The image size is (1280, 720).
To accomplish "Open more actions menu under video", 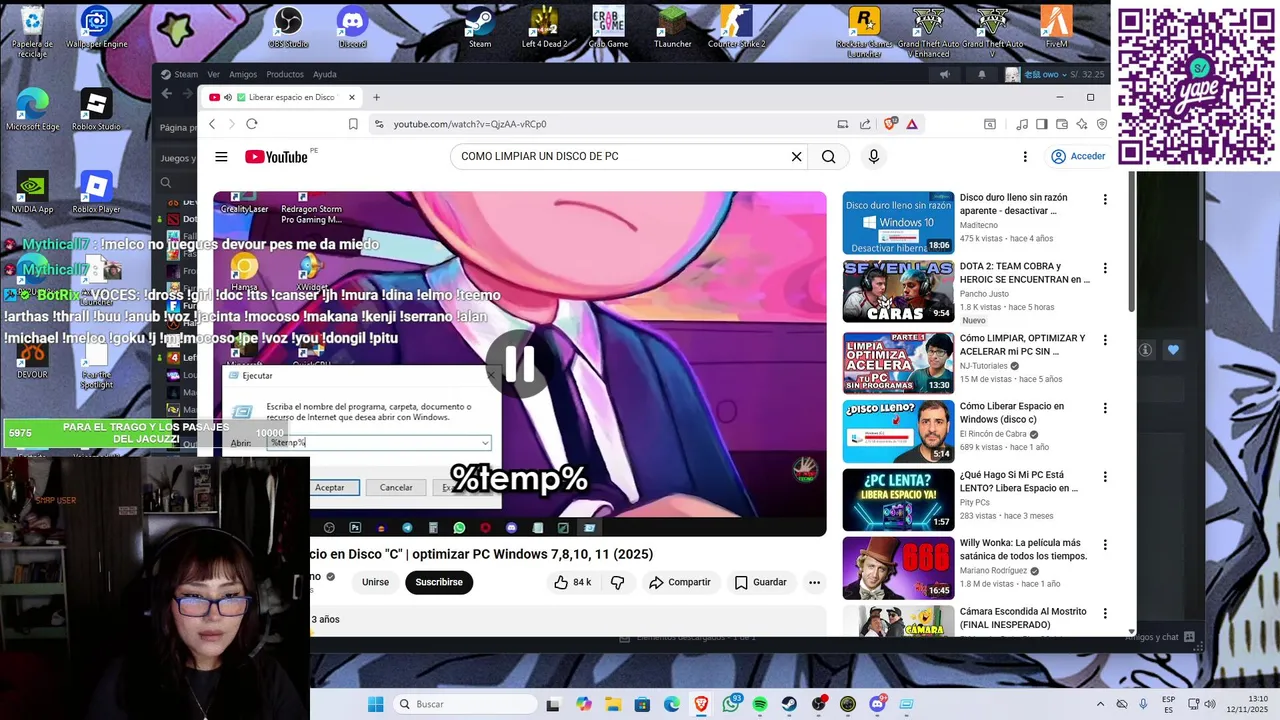I will (814, 582).
